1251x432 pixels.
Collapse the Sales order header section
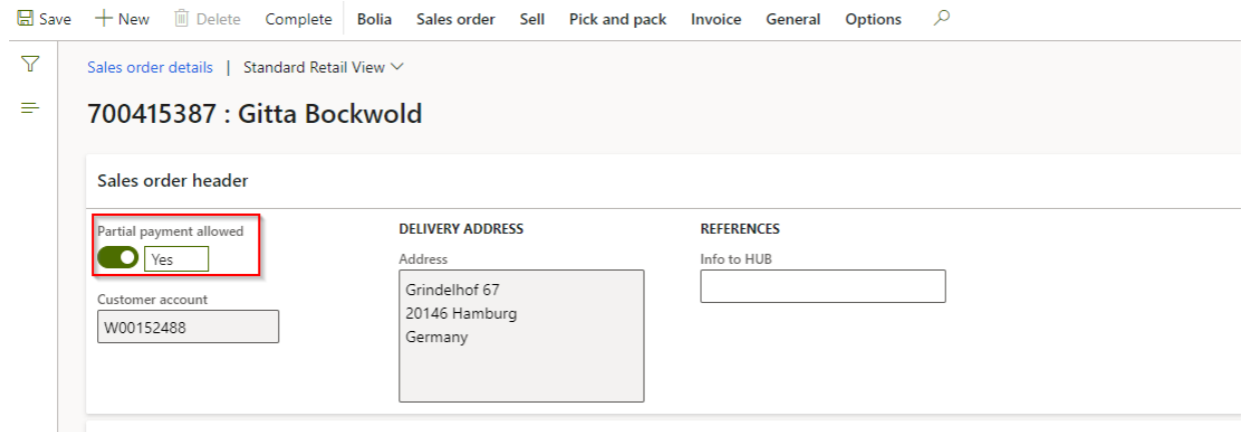pyautogui.click(x=173, y=181)
